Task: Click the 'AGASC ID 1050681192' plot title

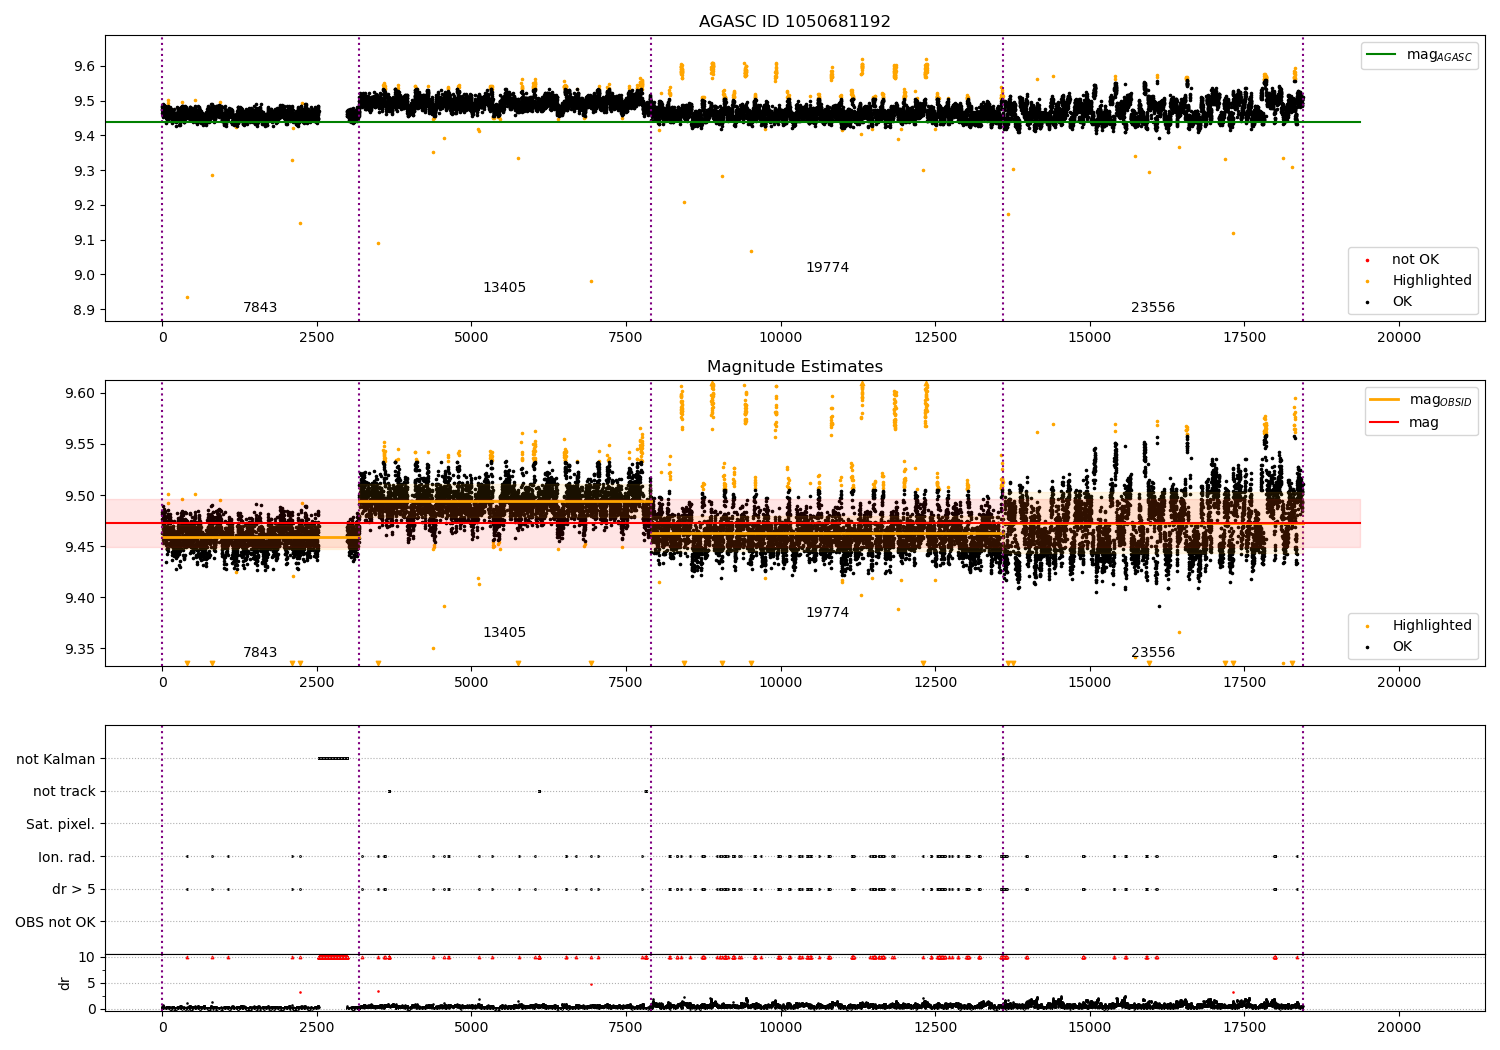Action: coord(794,22)
